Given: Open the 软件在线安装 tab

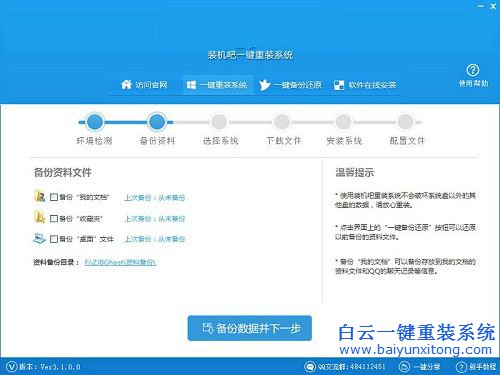Looking at the screenshot, I should (x=365, y=85).
